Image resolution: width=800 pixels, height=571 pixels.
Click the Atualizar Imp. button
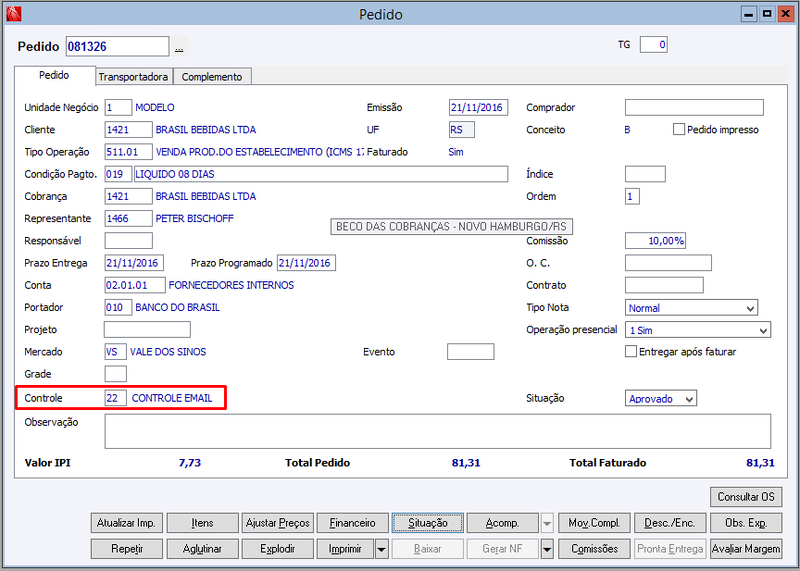click(127, 523)
